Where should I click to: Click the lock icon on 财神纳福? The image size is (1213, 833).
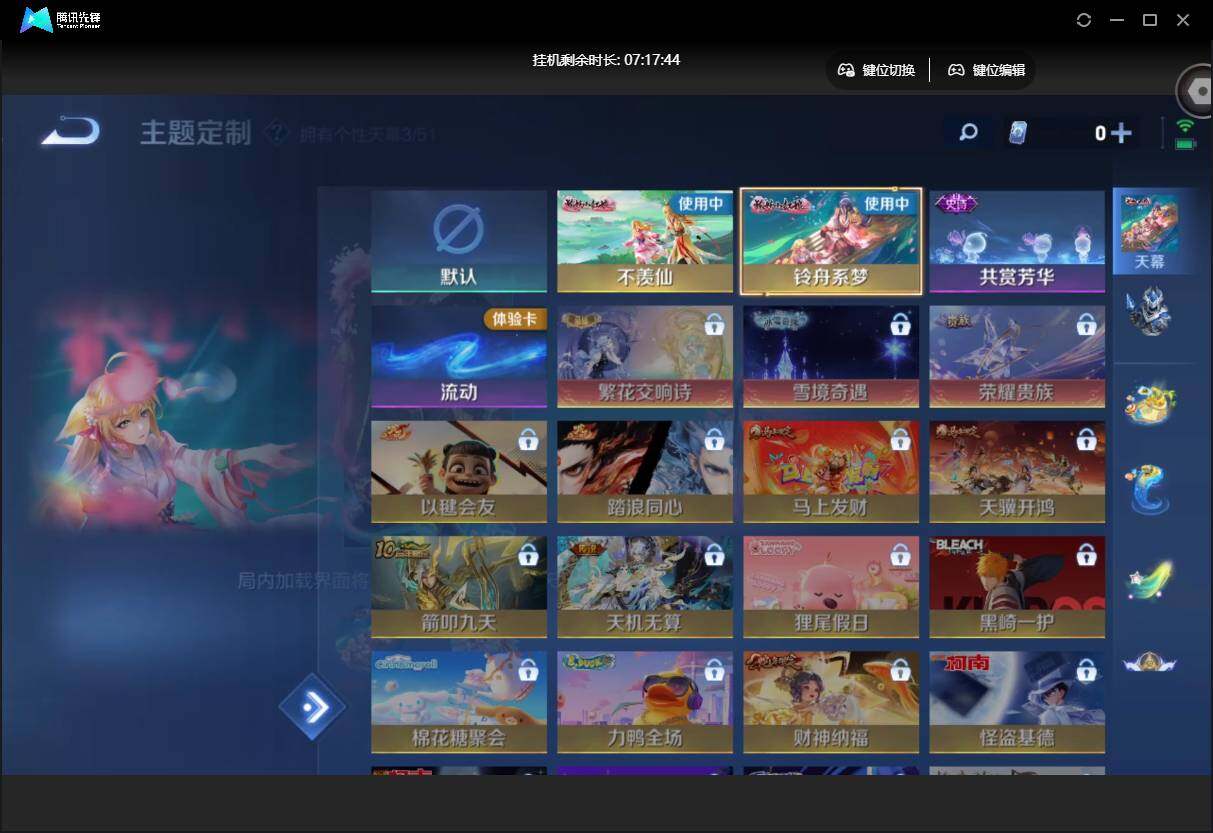tap(900, 670)
